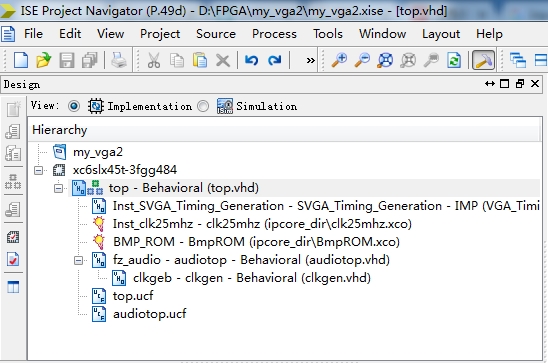
Task: Select the my_vga2 project item
Action: [x=98, y=152]
